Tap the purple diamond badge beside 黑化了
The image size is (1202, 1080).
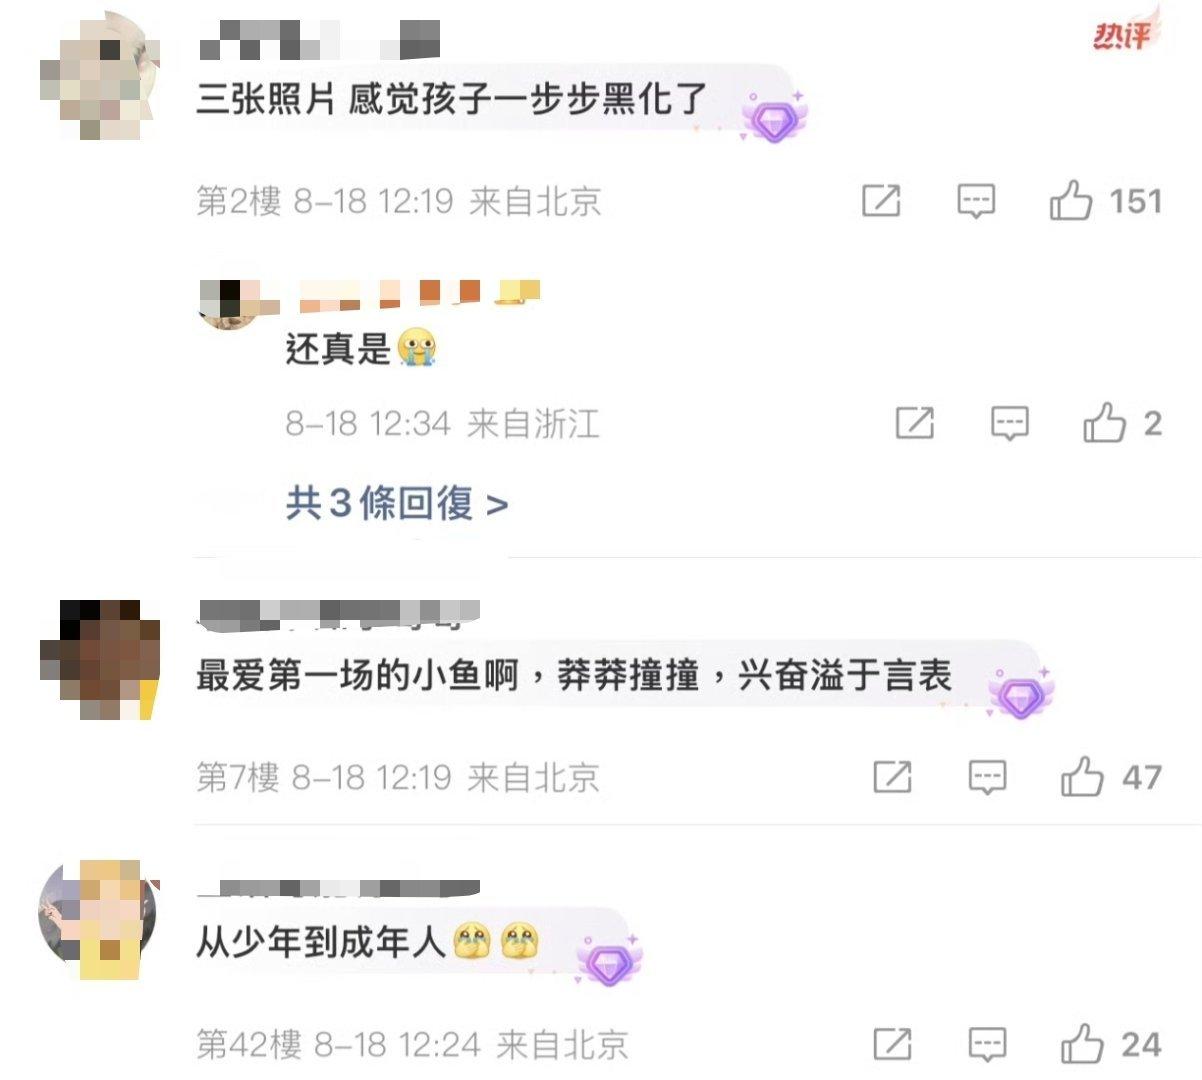point(774,117)
